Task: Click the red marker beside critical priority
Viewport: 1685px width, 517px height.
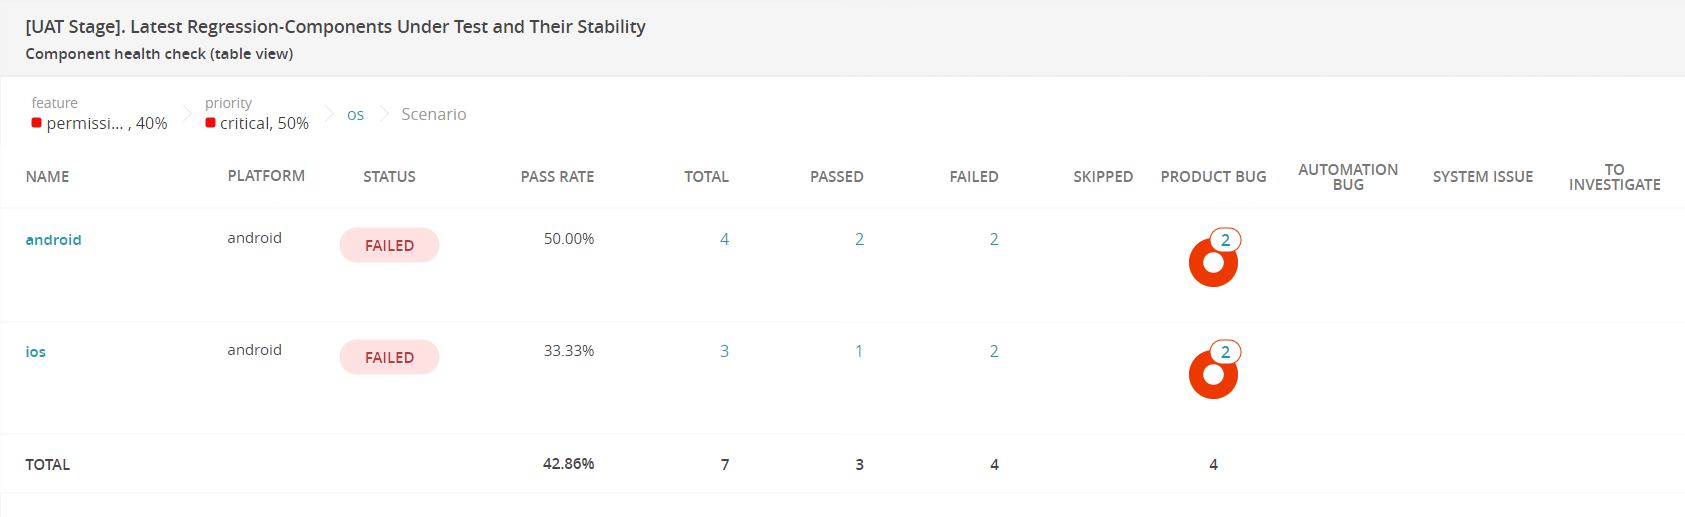Action: [x=210, y=123]
